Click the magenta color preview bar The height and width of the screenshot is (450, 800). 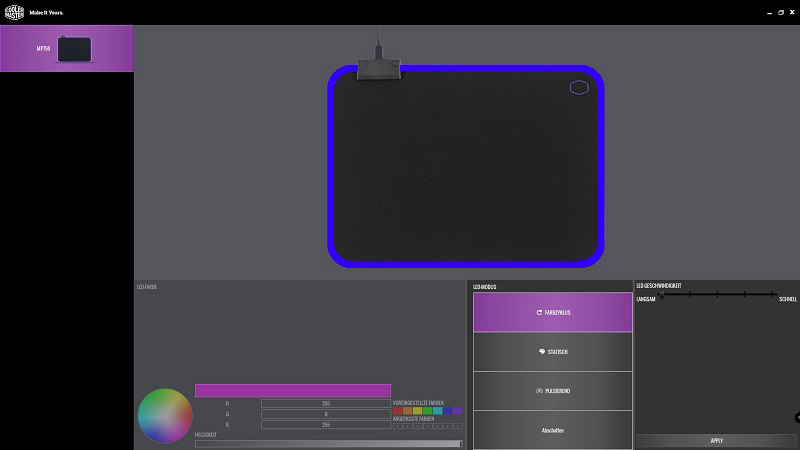click(x=293, y=391)
